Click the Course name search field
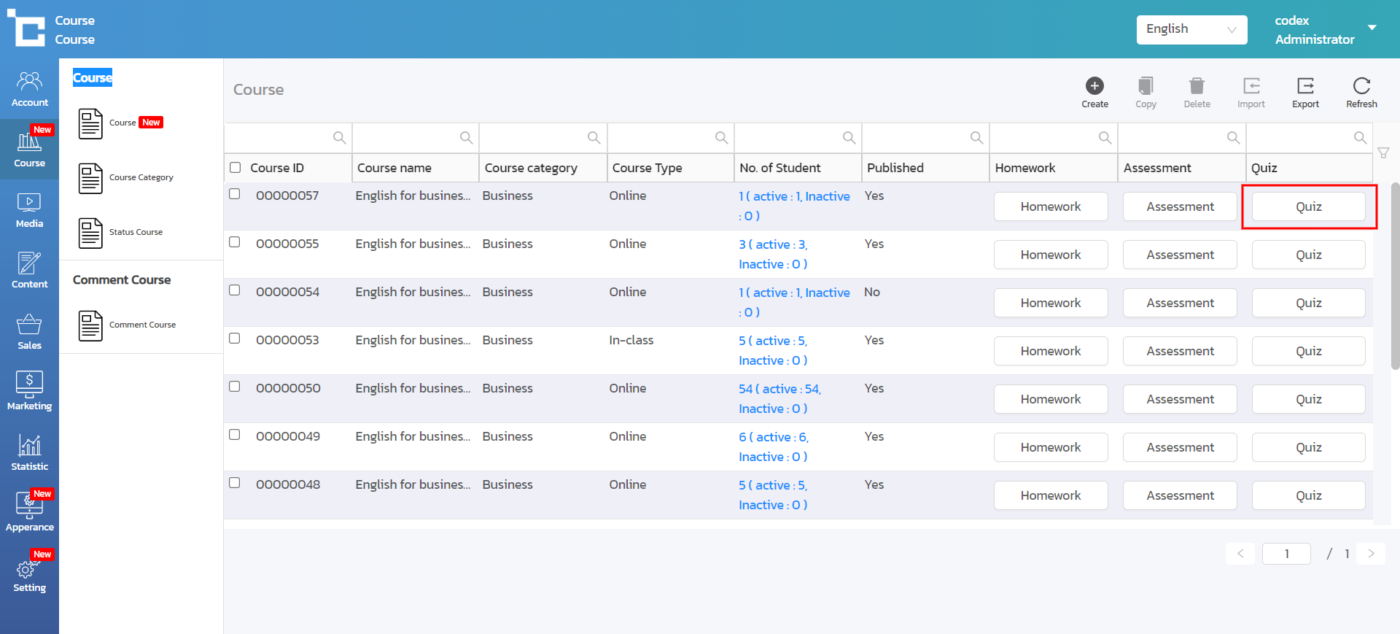Viewport: 1400px width, 634px height. pyautogui.click(x=405, y=137)
